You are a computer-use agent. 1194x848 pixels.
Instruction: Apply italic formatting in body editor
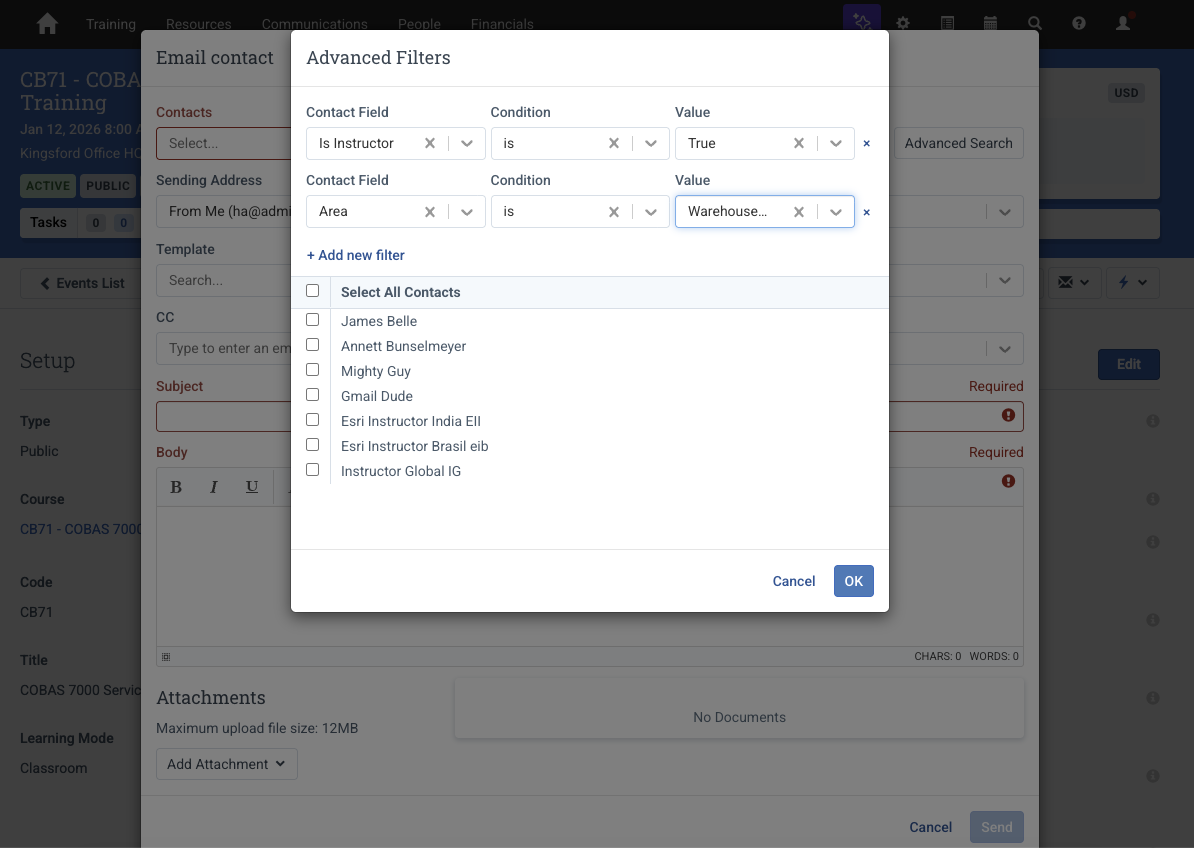pyautogui.click(x=214, y=487)
